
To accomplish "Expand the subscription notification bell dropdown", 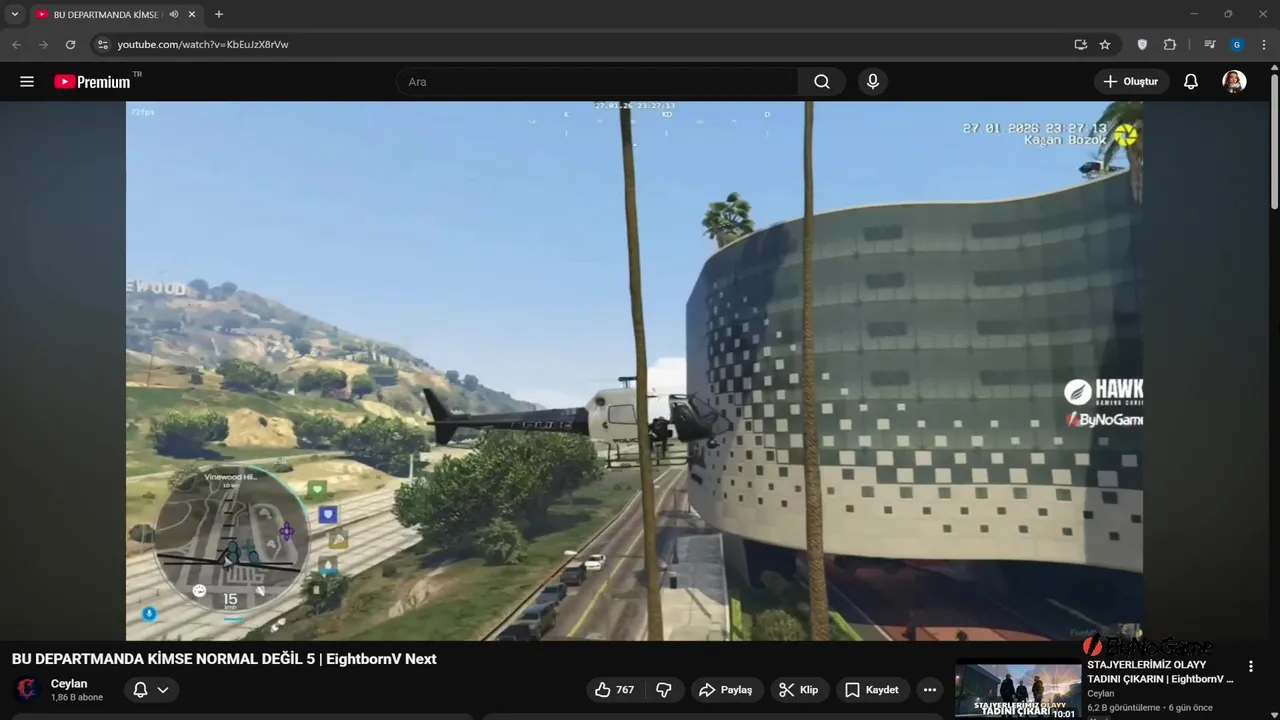I will coord(152,690).
